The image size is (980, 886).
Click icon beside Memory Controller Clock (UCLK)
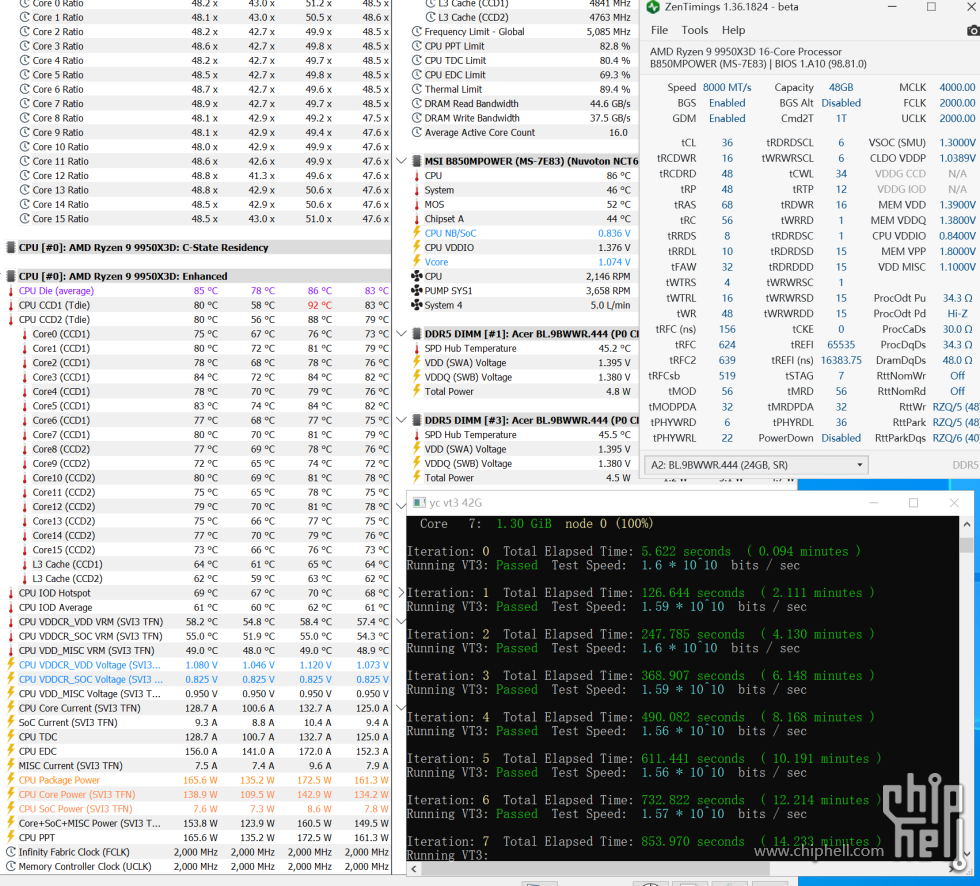(x=11, y=866)
